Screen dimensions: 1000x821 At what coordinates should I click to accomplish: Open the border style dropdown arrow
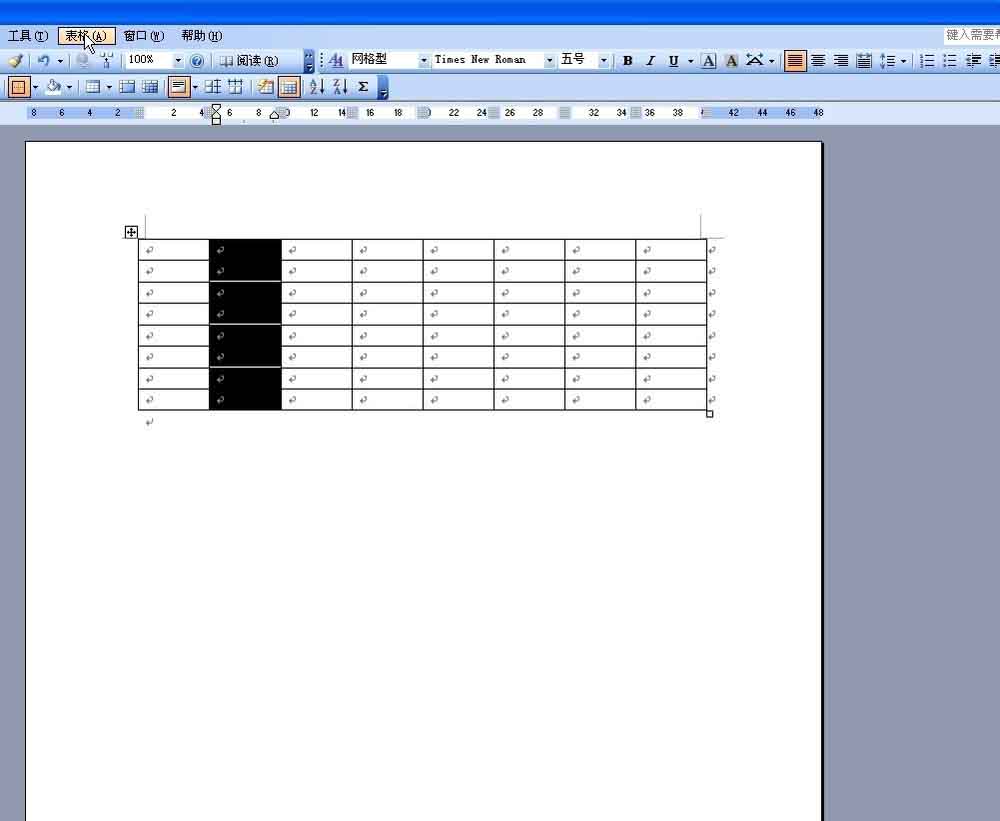point(36,87)
